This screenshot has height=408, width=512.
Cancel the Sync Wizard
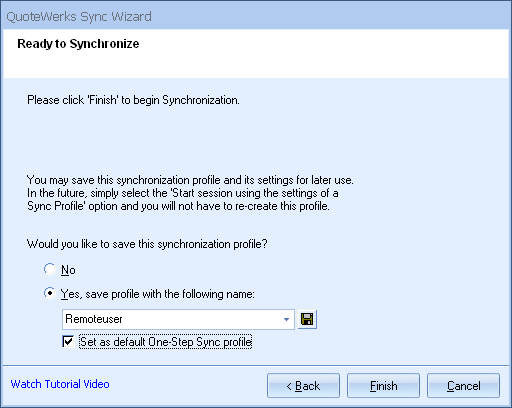(x=463, y=386)
